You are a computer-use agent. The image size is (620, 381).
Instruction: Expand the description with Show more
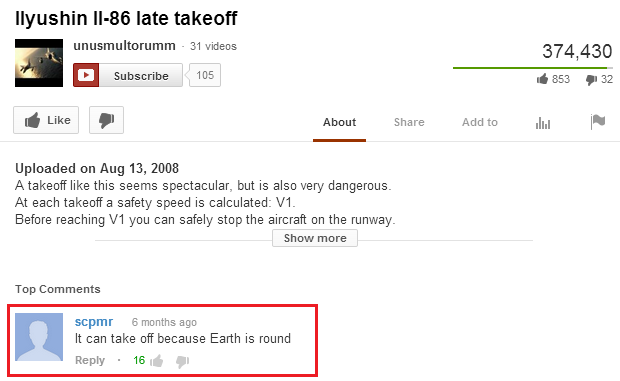(x=315, y=238)
